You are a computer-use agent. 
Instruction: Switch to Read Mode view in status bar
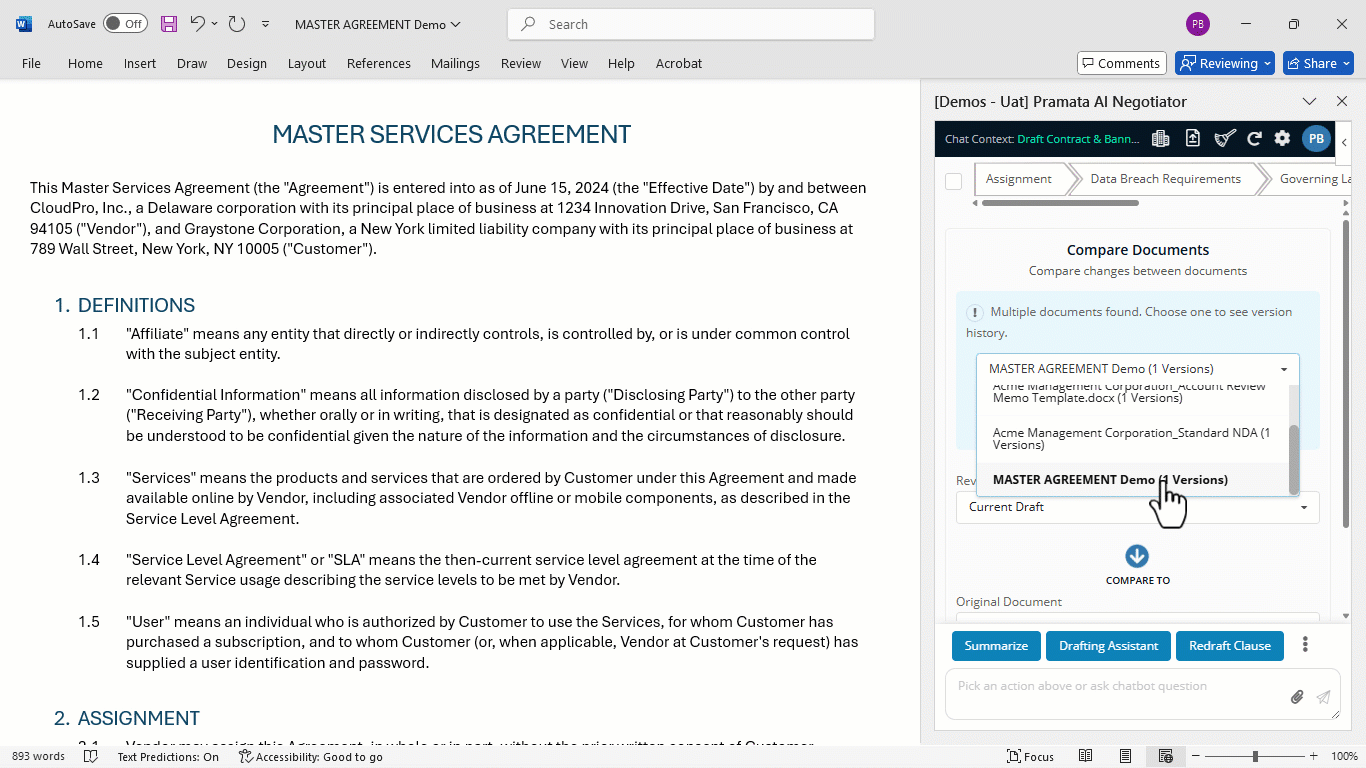1087,756
